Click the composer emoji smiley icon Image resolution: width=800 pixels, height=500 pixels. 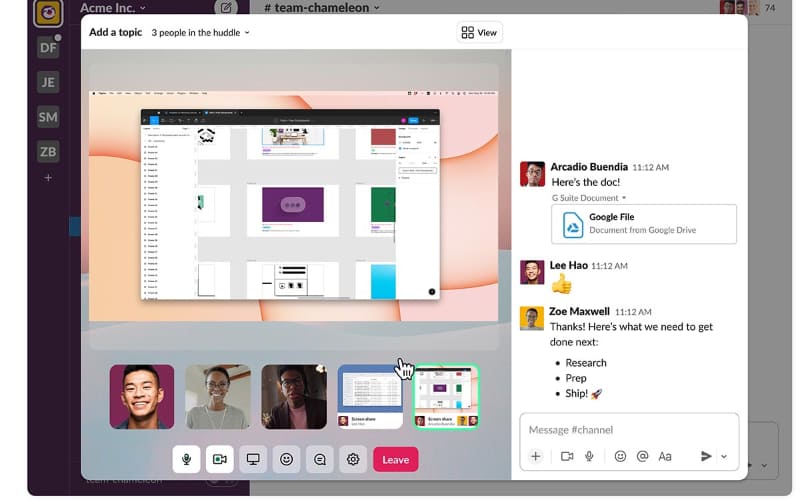[x=620, y=456]
